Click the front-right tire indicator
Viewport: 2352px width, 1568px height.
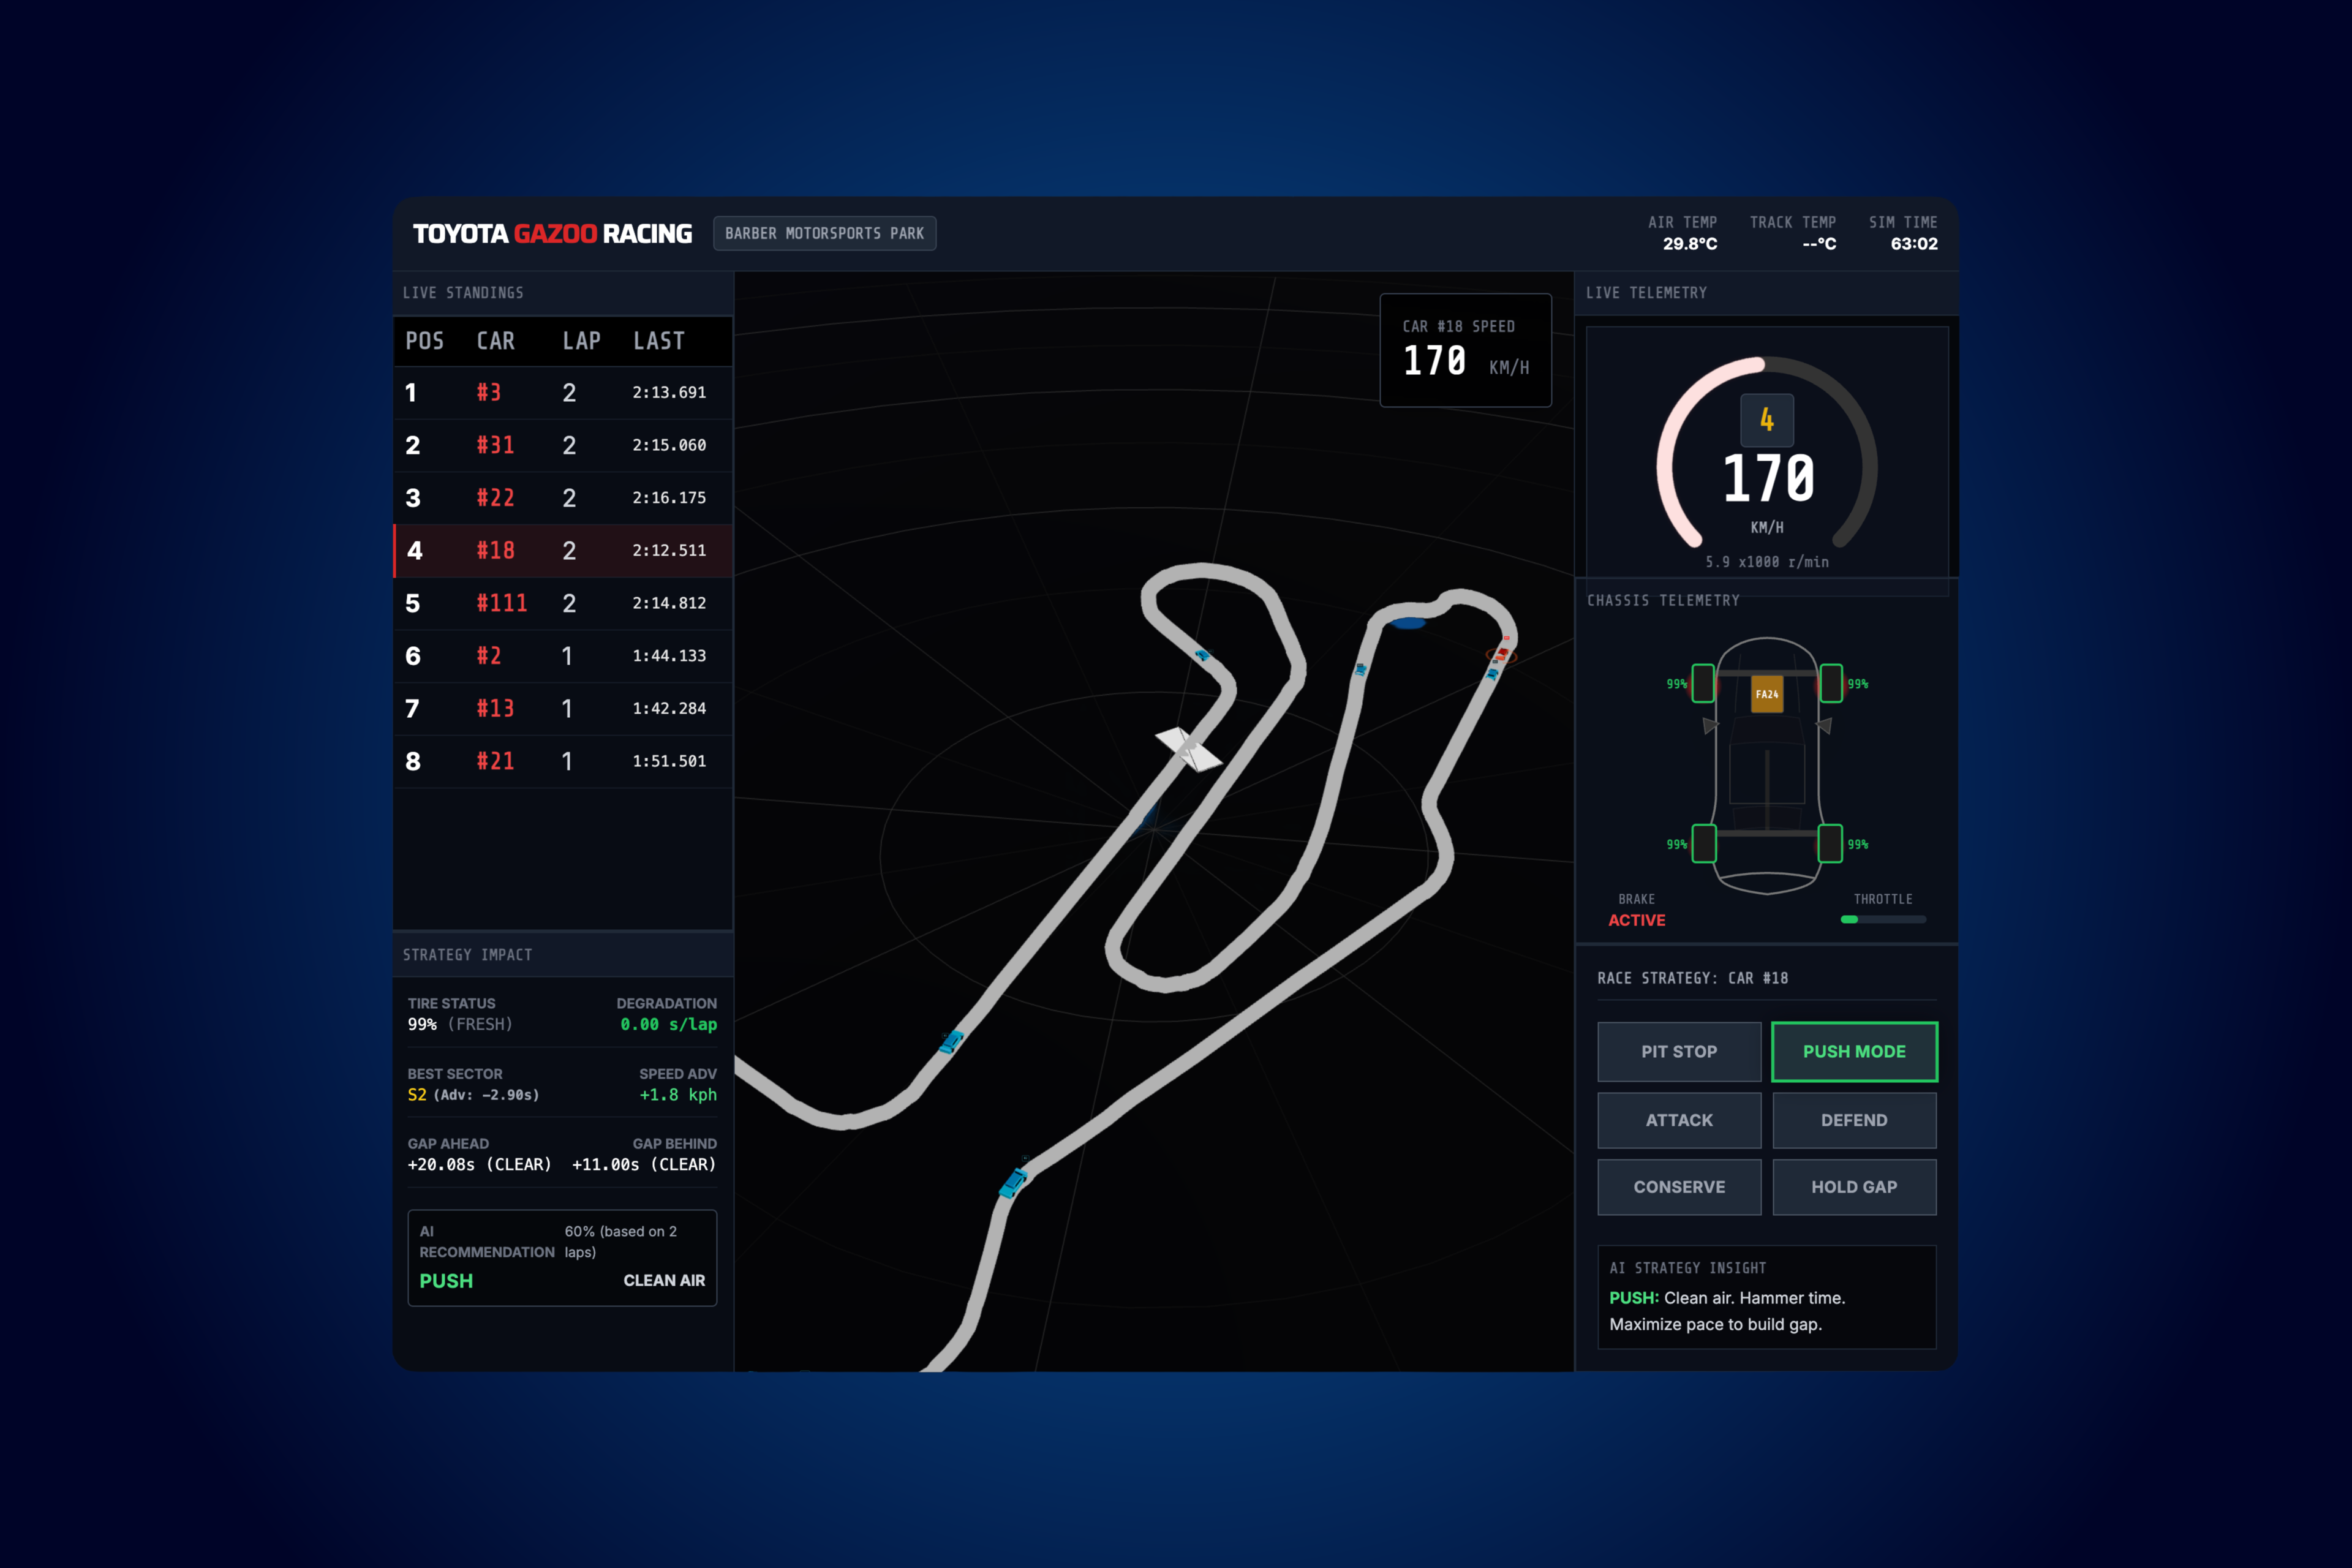tap(1831, 683)
